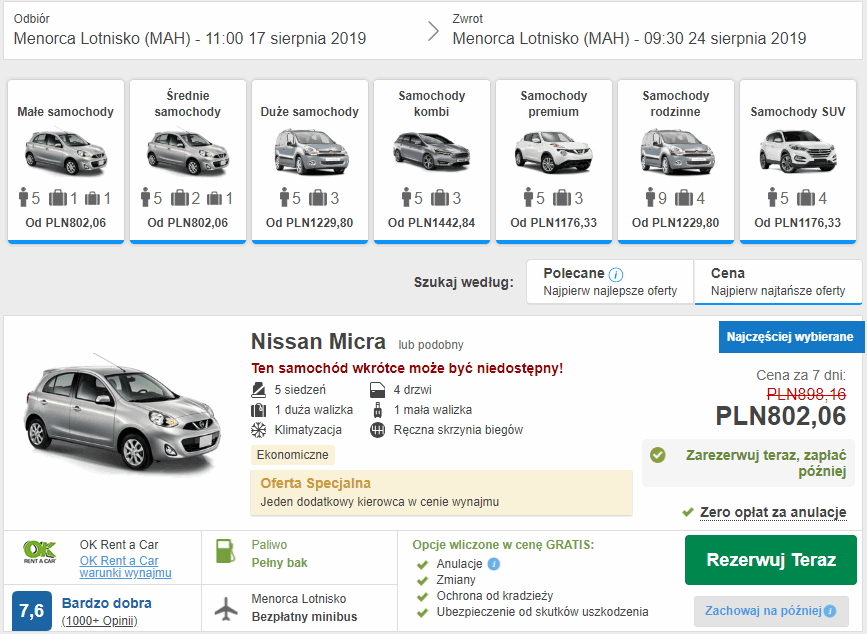
Task: Click the door icon next to 4 drzwi
Action: point(377,390)
